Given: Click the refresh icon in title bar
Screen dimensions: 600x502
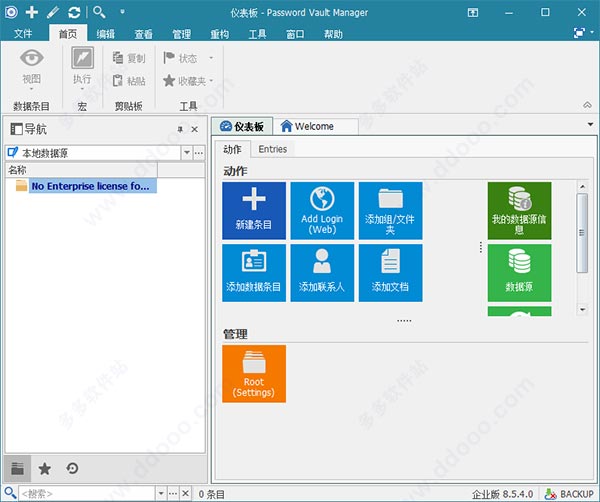Looking at the screenshot, I should (x=74, y=12).
